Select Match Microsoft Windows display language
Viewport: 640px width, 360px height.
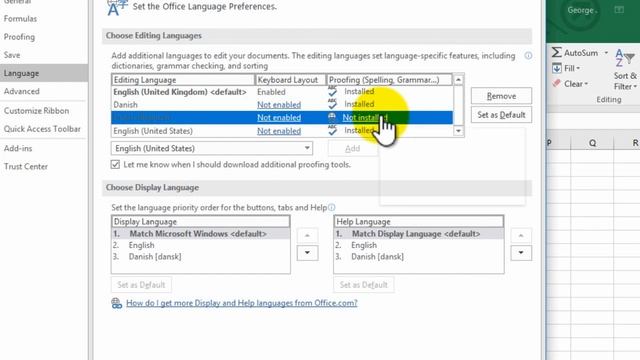(x=200, y=234)
